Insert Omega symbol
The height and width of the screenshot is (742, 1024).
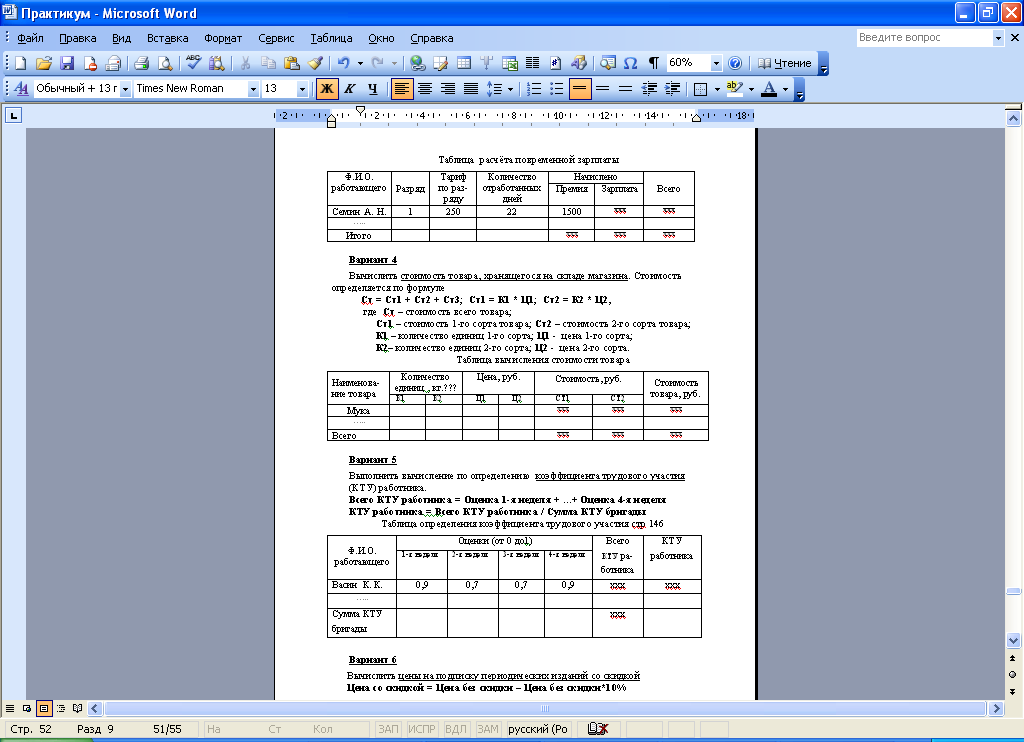click(x=630, y=63)
